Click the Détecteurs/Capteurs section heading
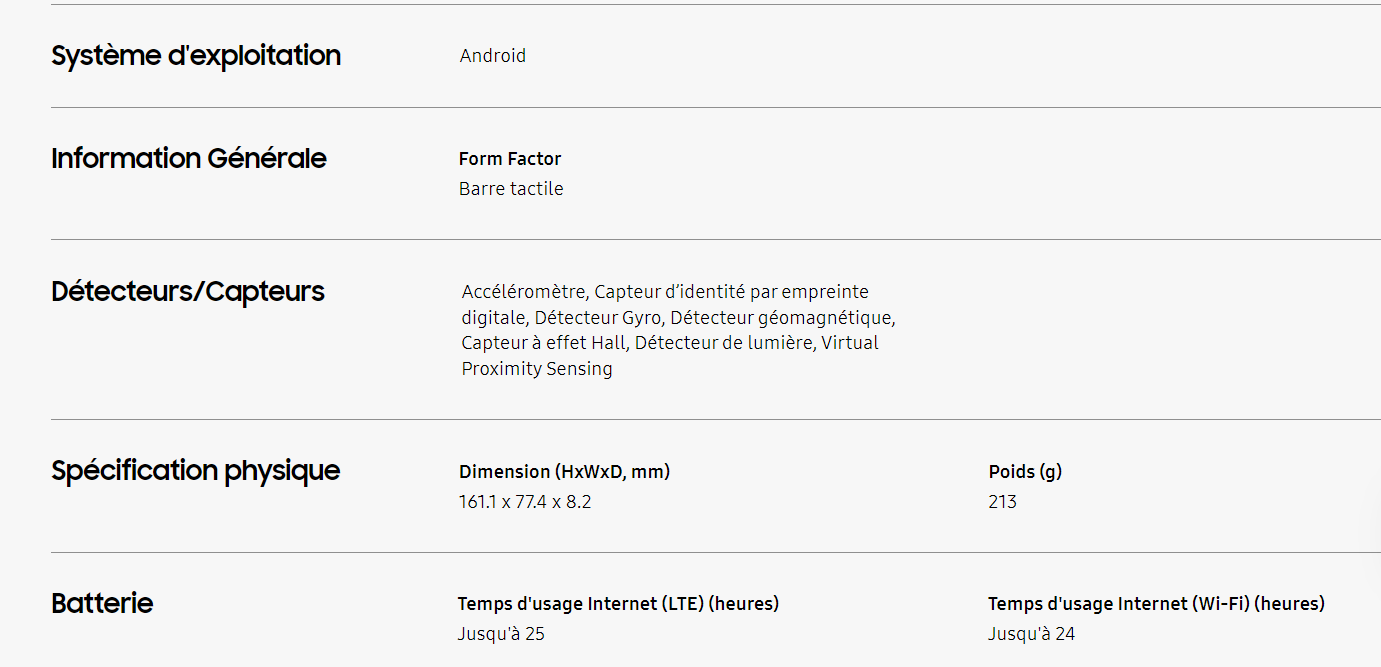Viewport: 1381px width, 667px height. click(x=188, y=292)
